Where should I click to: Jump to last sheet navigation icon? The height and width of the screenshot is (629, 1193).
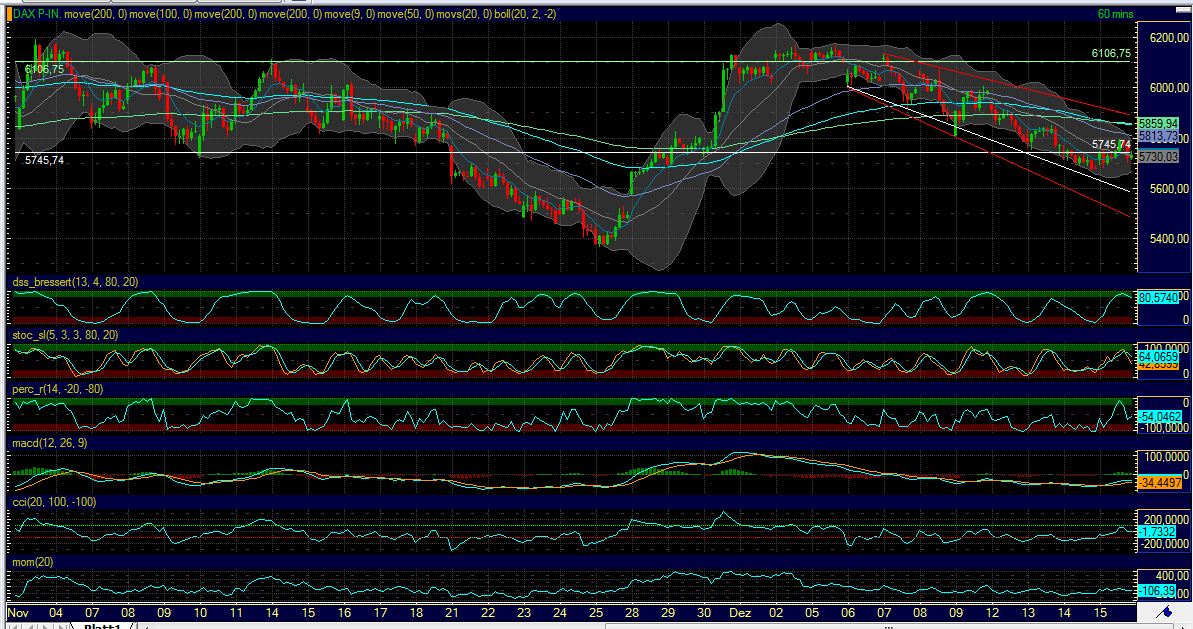[62, 624]
